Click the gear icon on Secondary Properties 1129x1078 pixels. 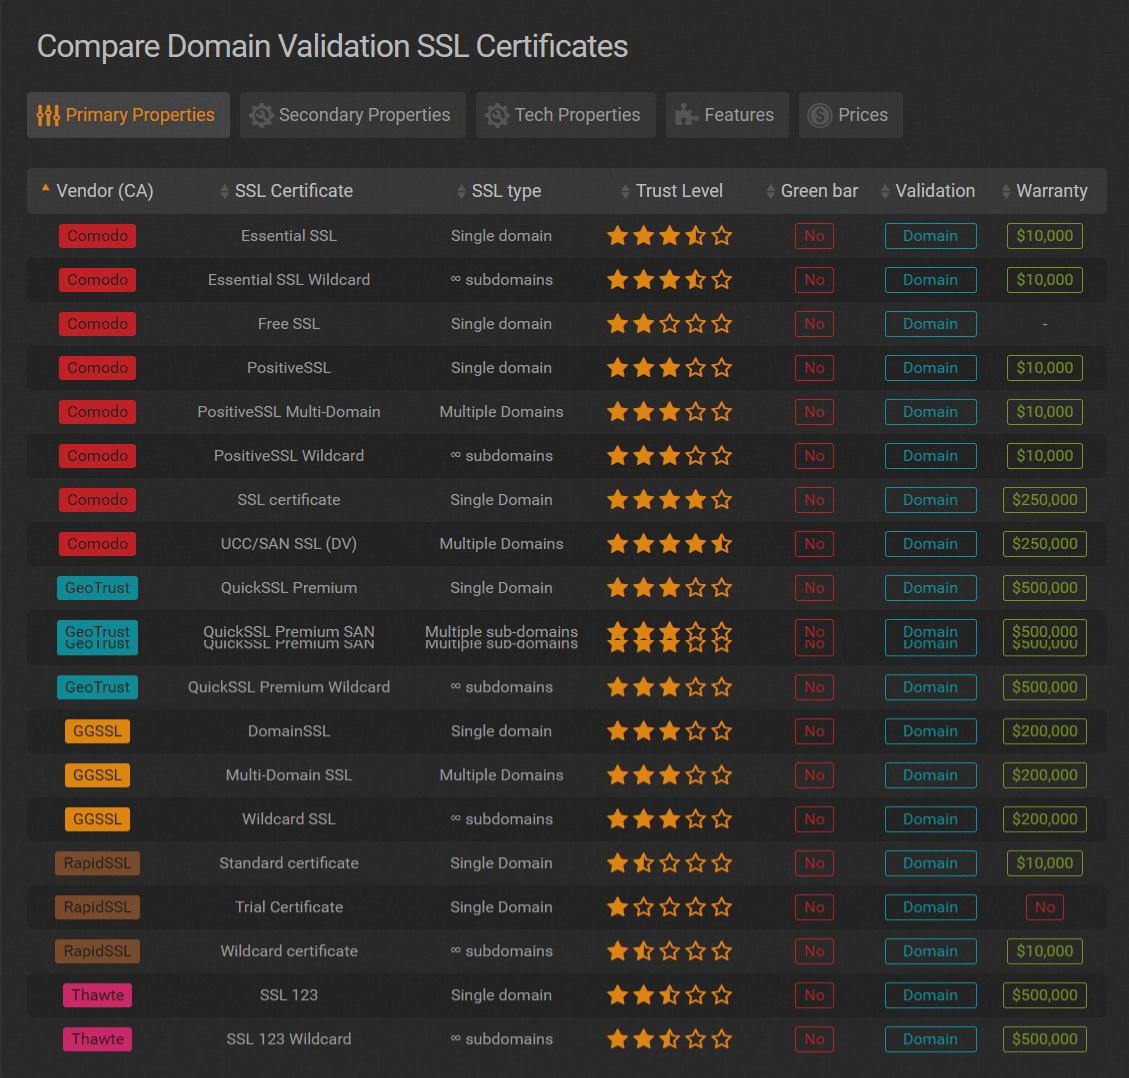261,115
